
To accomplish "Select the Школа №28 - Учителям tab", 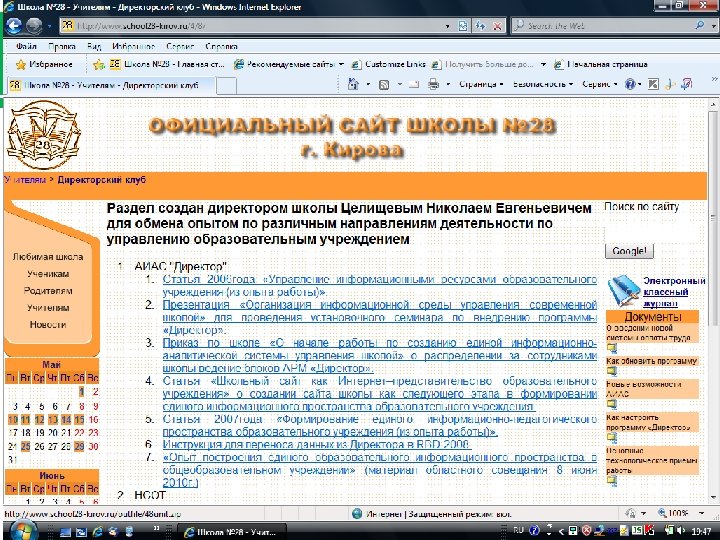I will point(110,85).
